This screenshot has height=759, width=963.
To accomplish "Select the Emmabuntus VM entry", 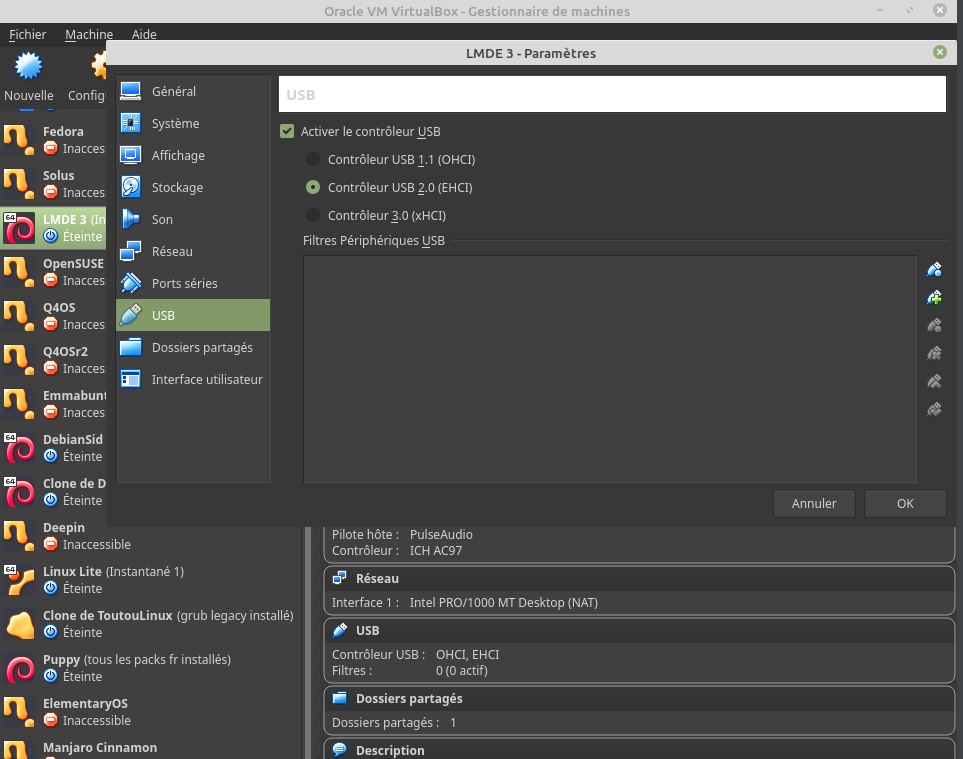I will pos(53,404).
